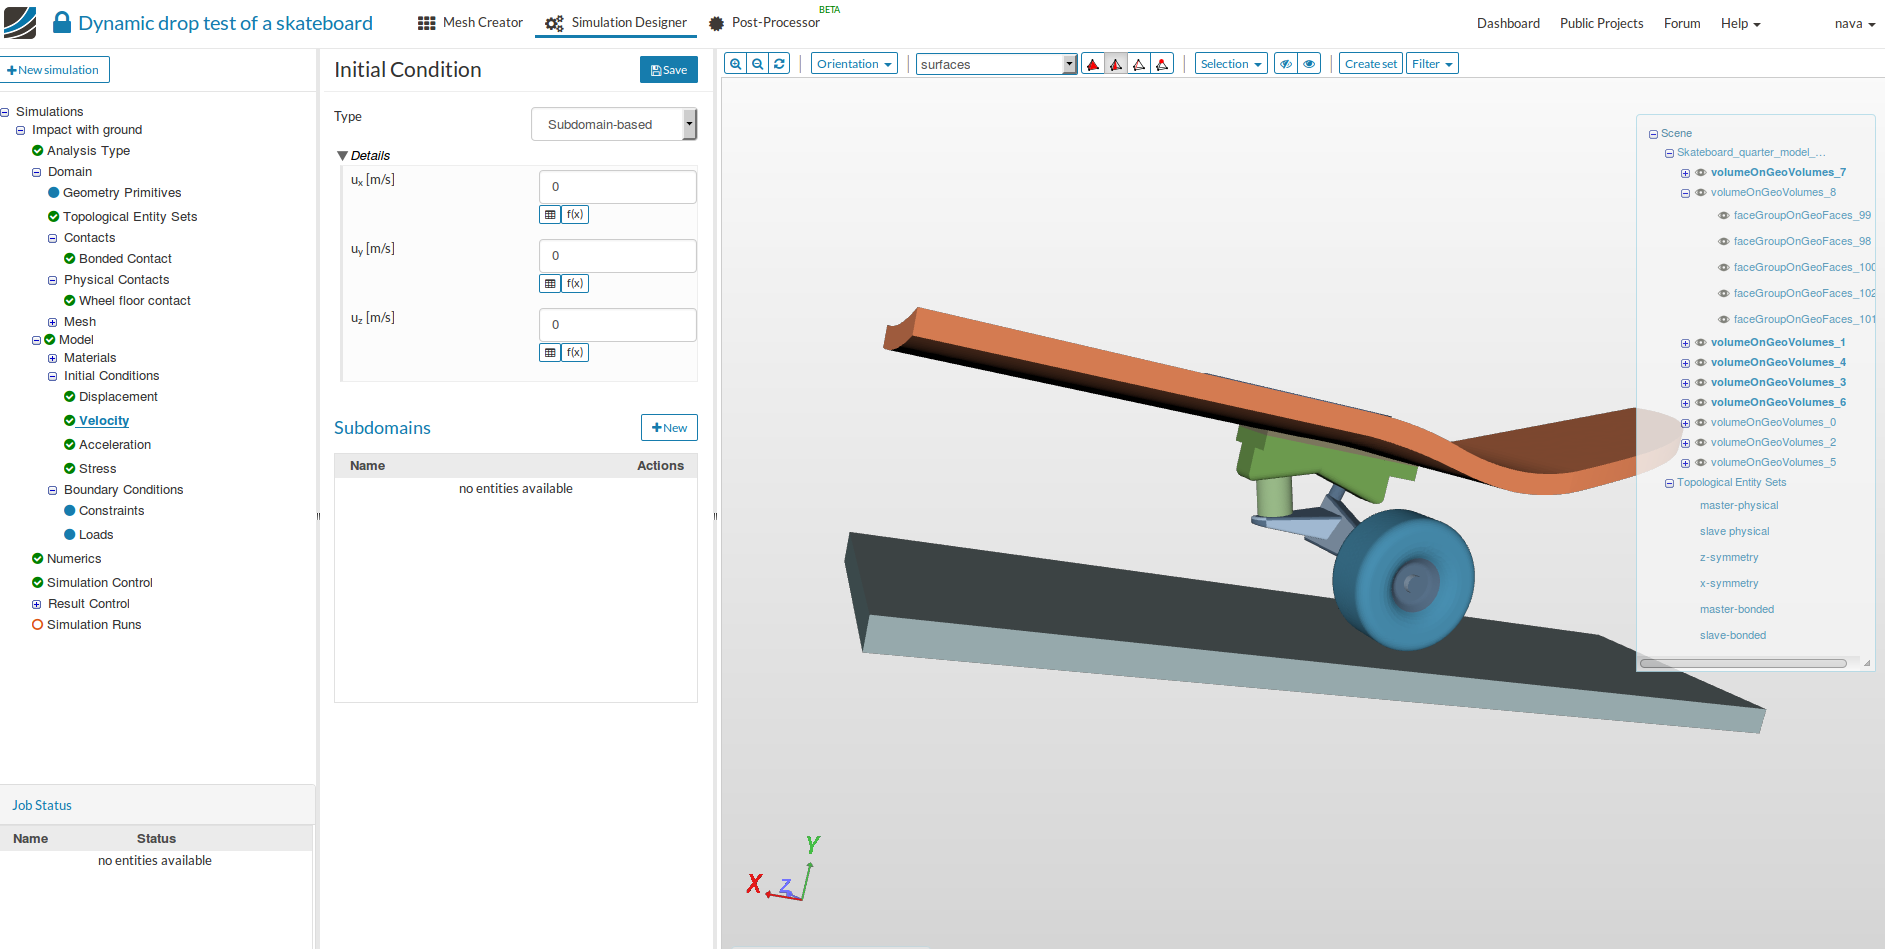This screenshot has height=949, width=1885.
Task: Open the Selection dropdown
Action: point(1231,64)
